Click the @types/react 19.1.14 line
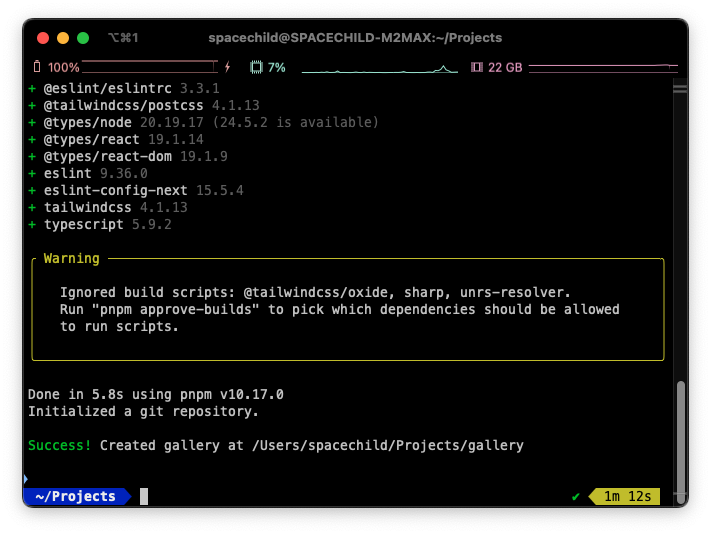 (116, 139)
